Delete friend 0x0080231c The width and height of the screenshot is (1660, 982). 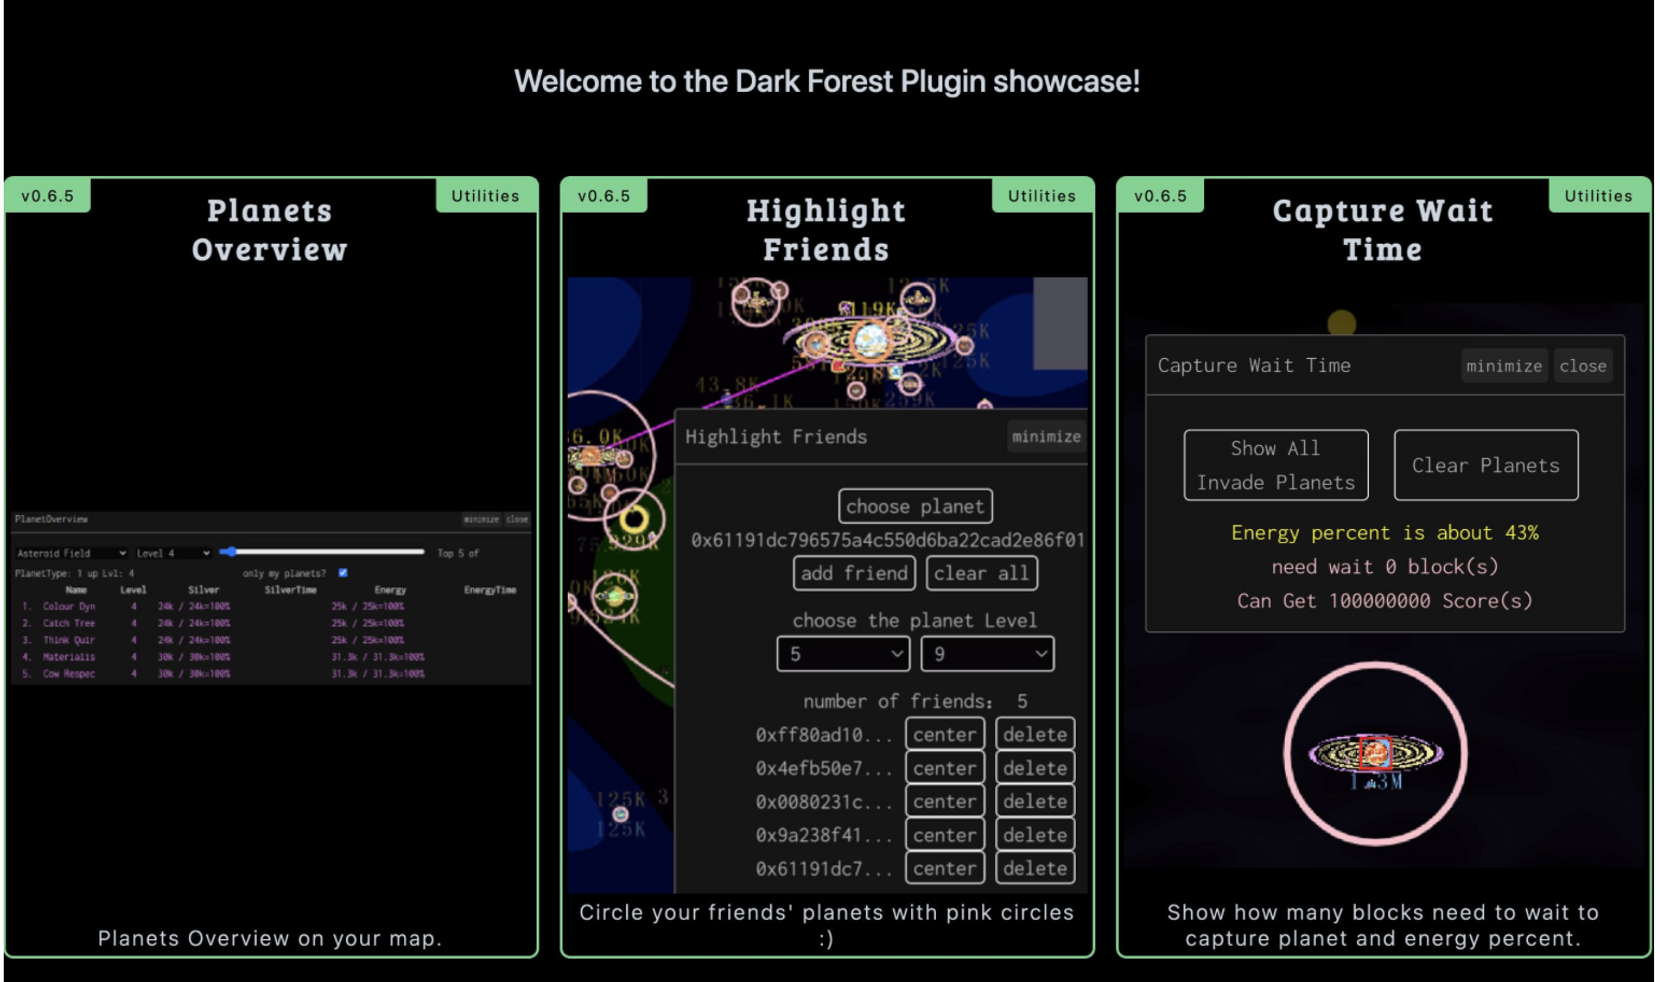pos(1035,801)
